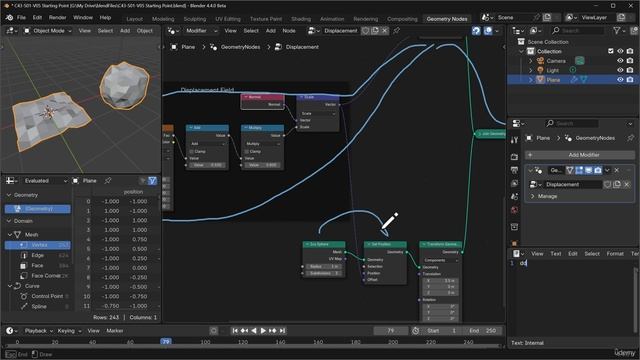640x360 pixels.
Task: Open View Layer properties tab icon
Action: pos(514,183)
